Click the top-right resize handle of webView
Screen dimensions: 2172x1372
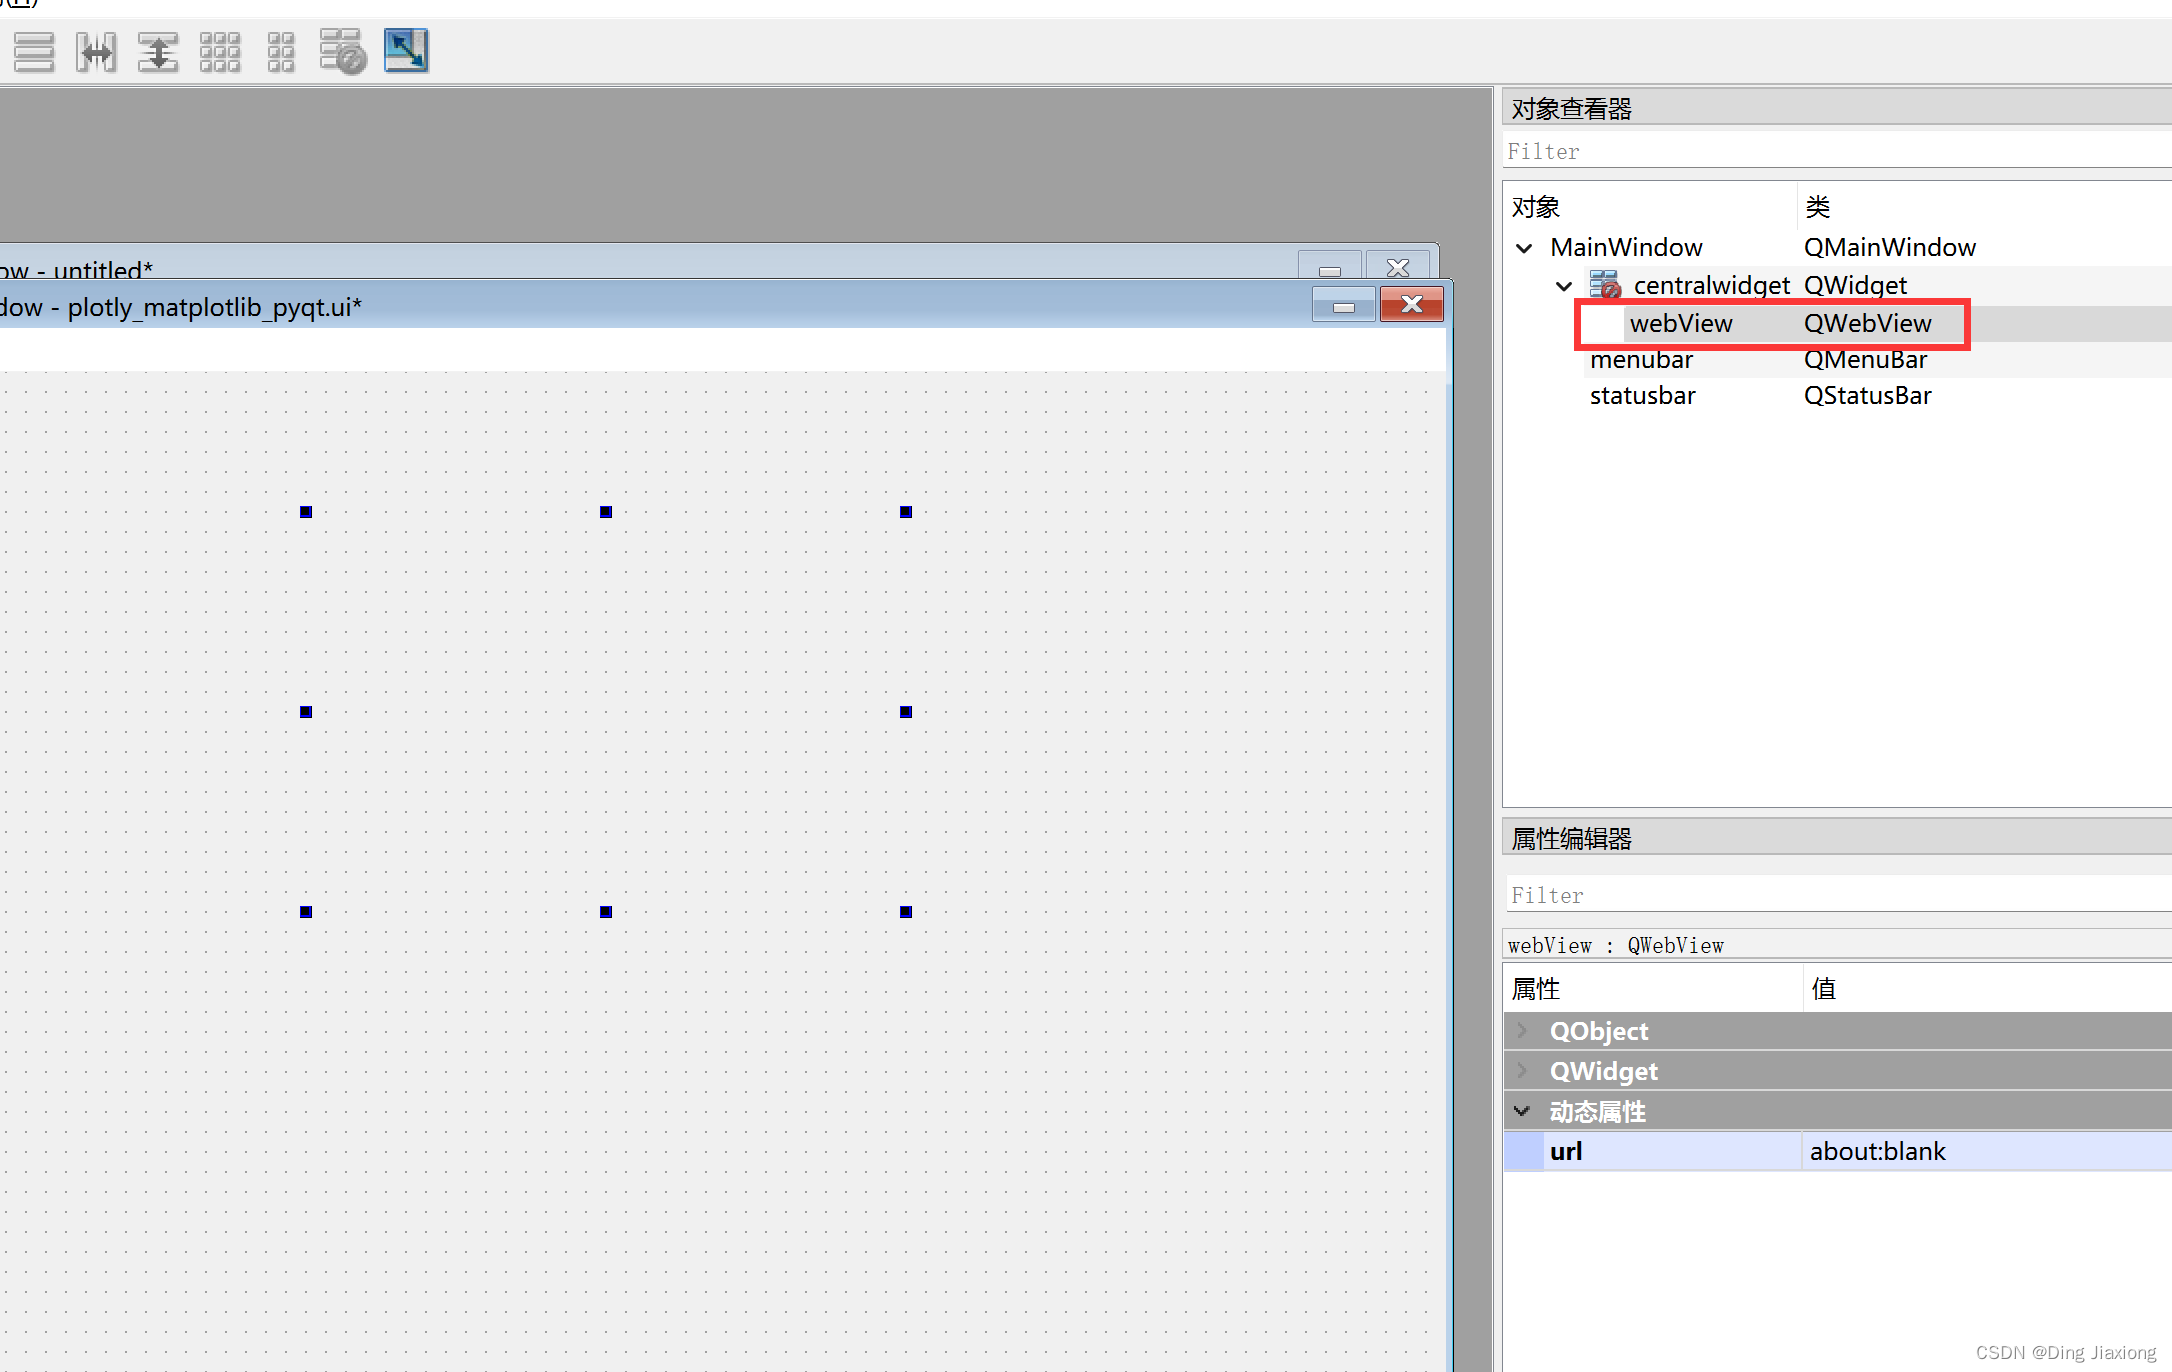pos(906,512)
